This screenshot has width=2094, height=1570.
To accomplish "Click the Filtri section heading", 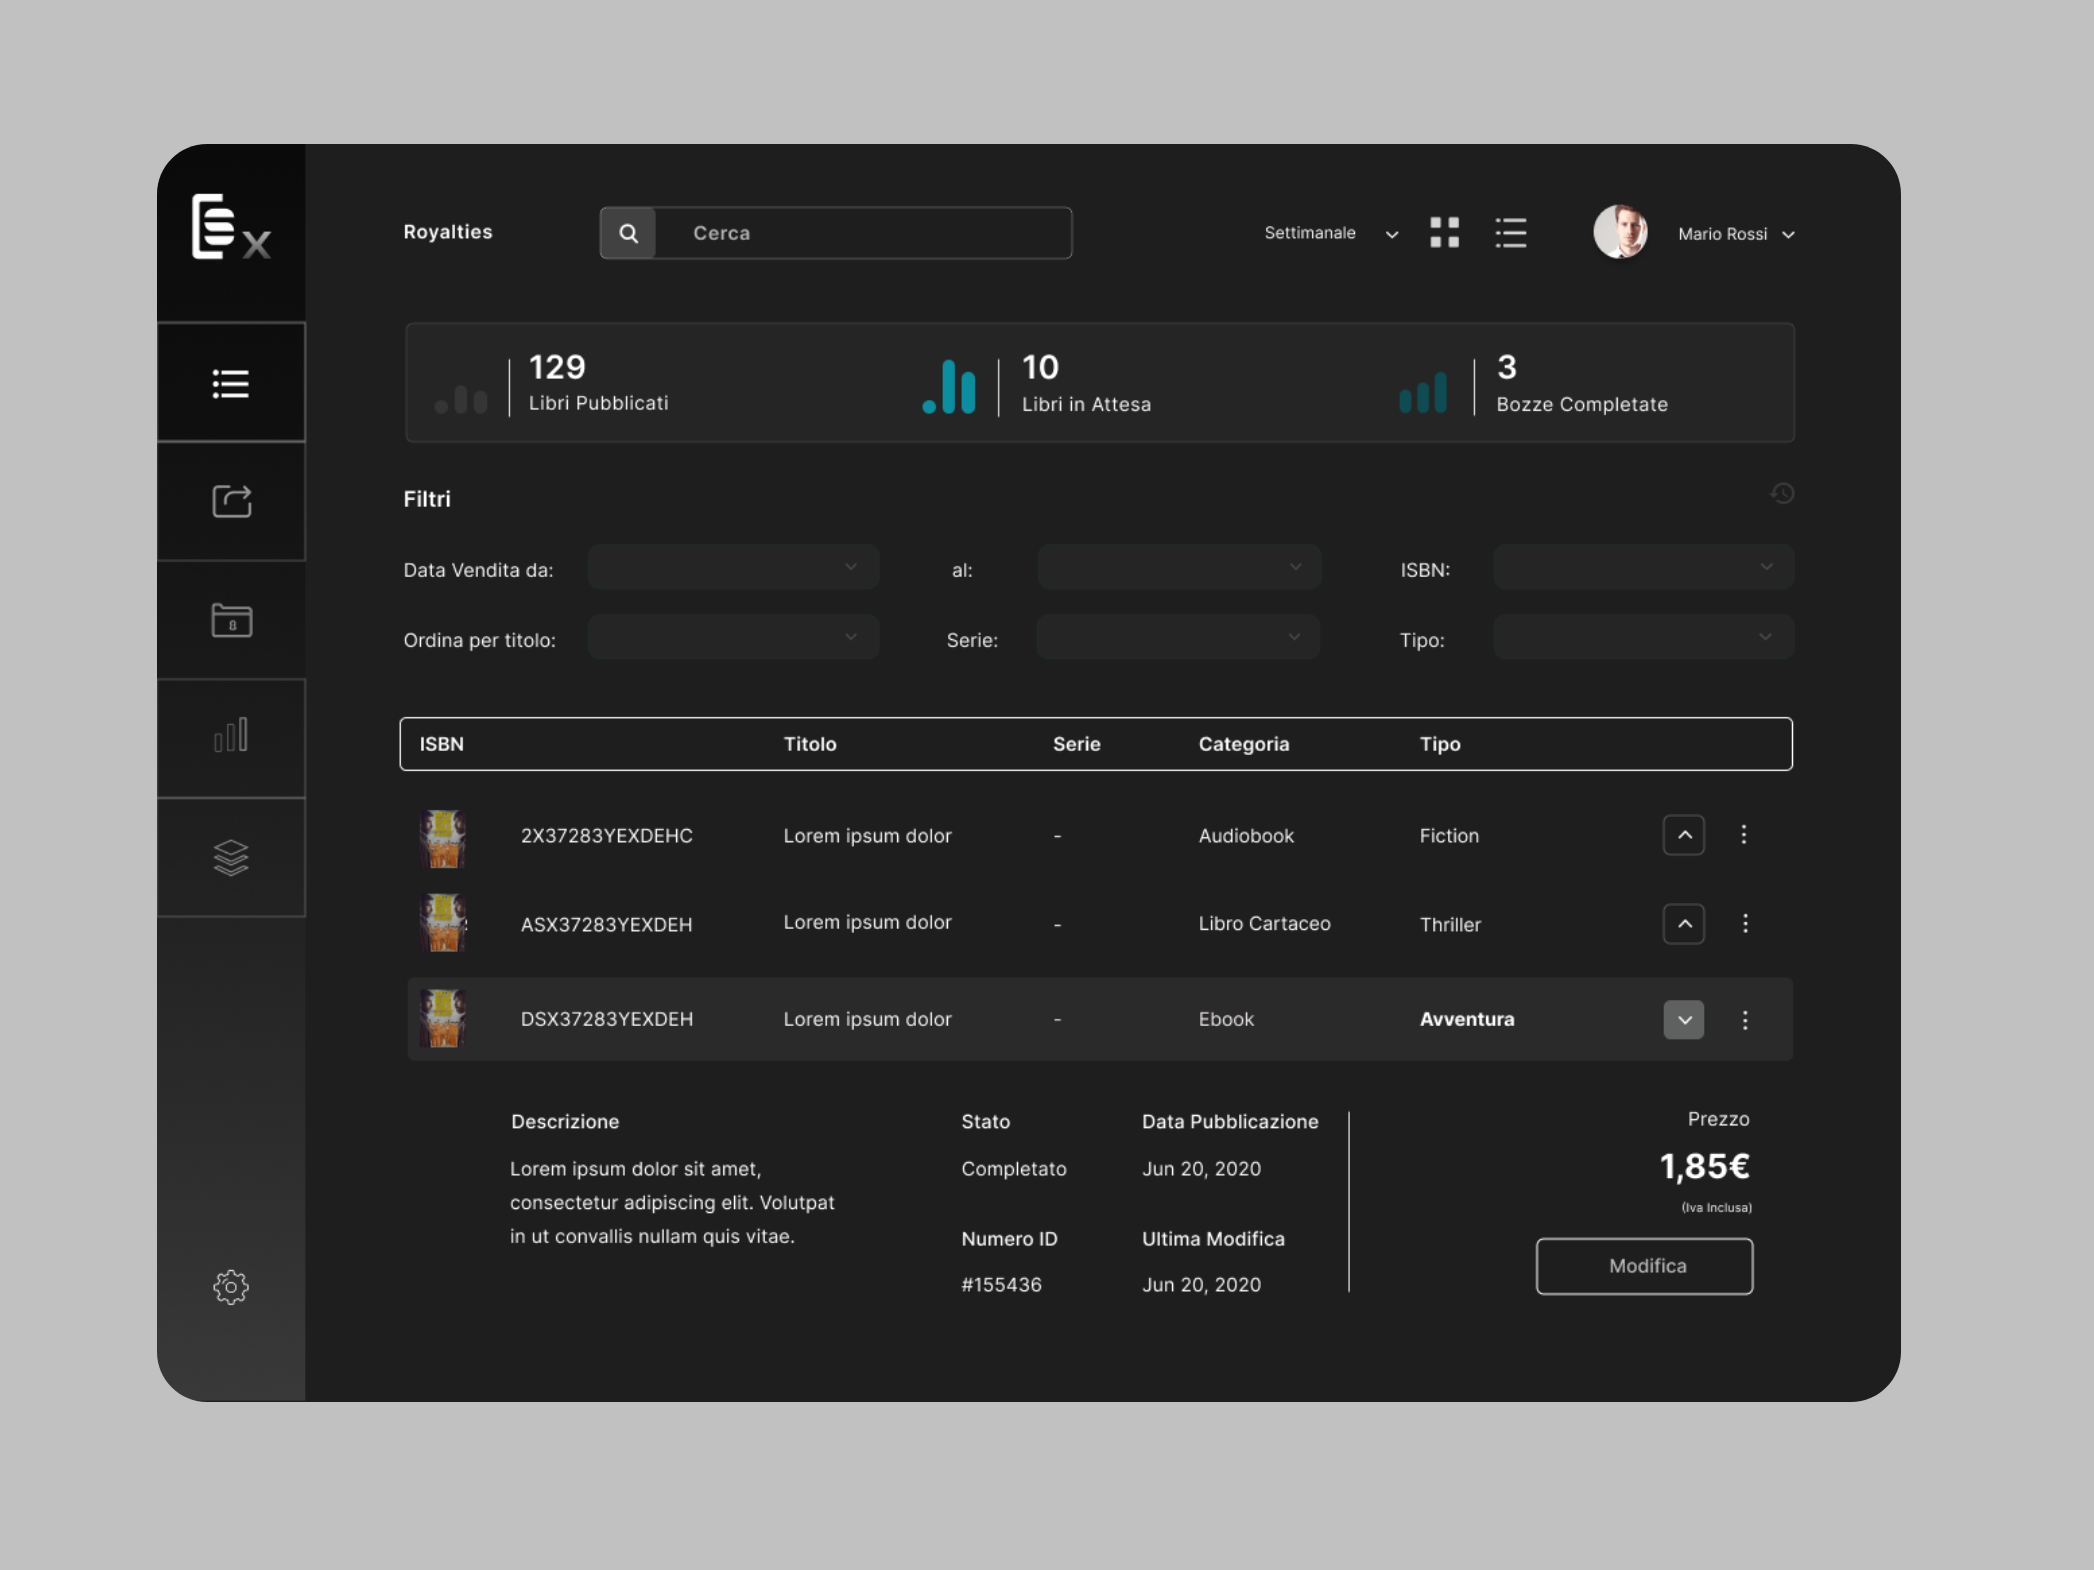I will (x=427, y=499).
